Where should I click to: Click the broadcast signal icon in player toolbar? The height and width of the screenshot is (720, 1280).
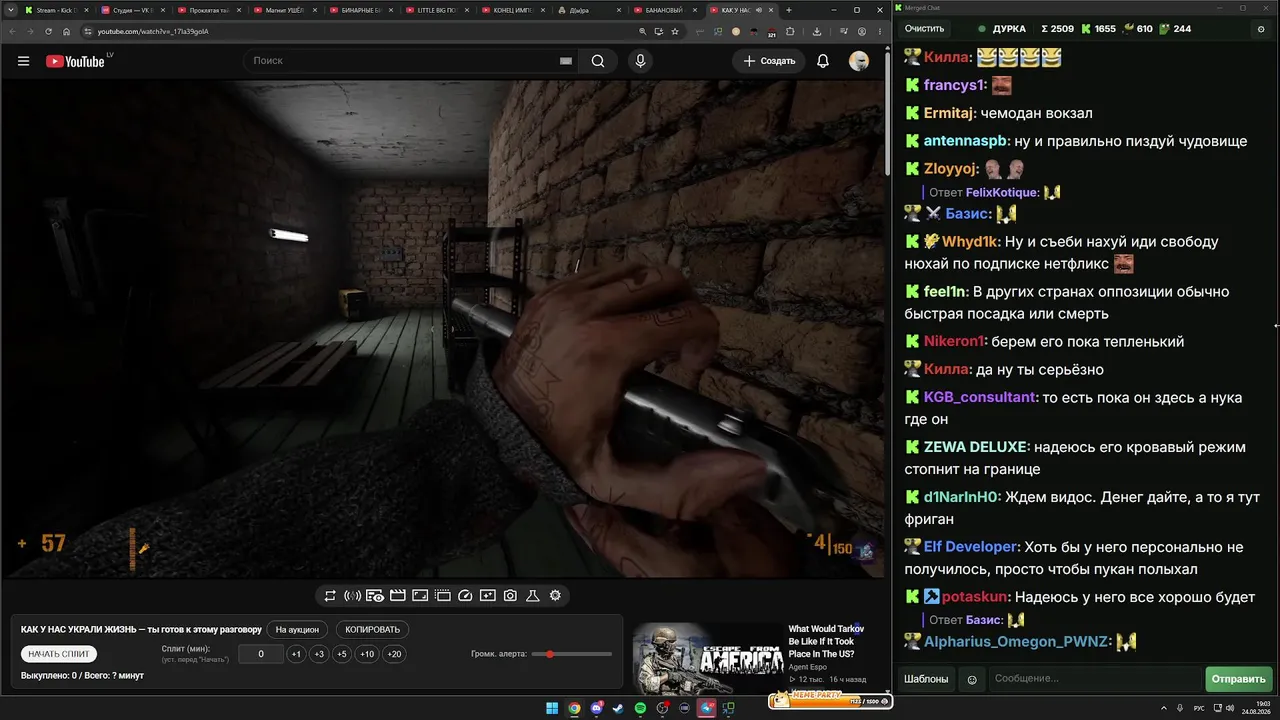[x=352, y=596]
